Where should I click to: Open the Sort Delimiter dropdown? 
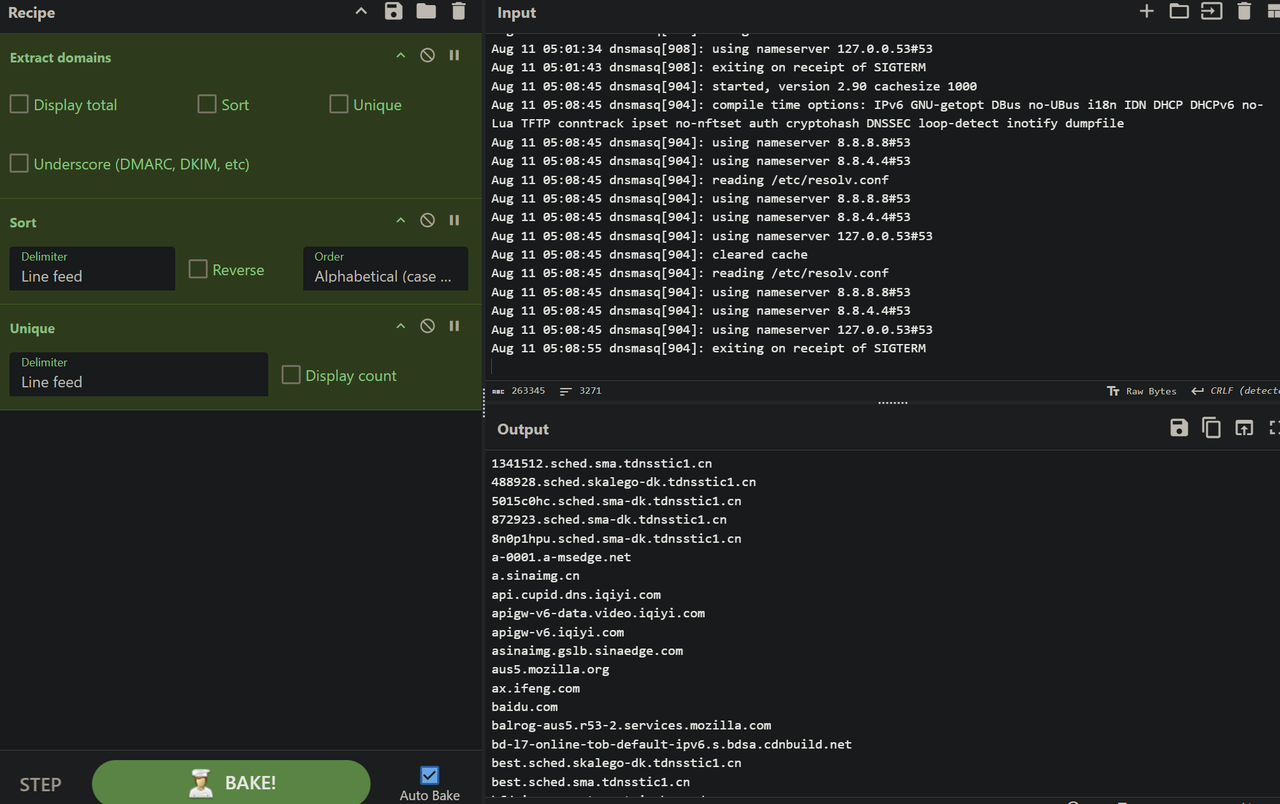[x=92, y=269]
